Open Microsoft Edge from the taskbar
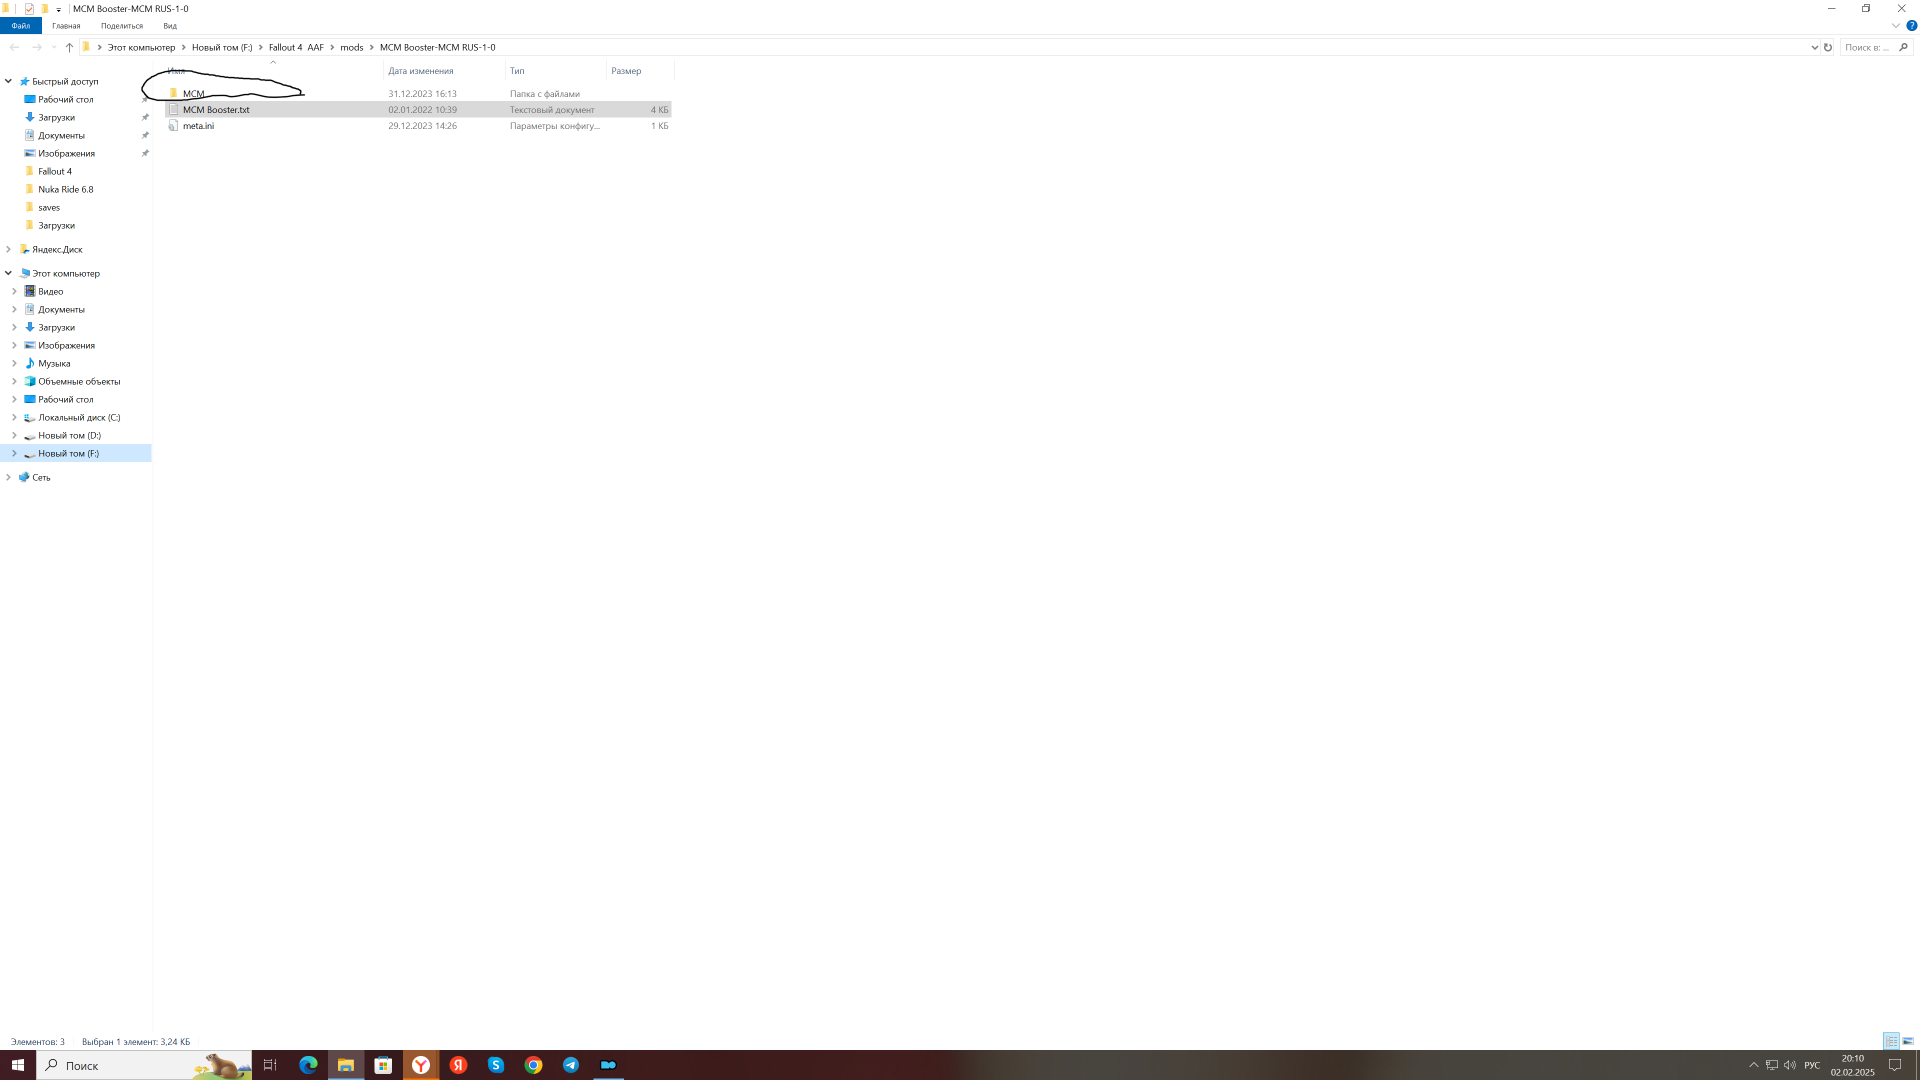 (x=308, y=1065)
